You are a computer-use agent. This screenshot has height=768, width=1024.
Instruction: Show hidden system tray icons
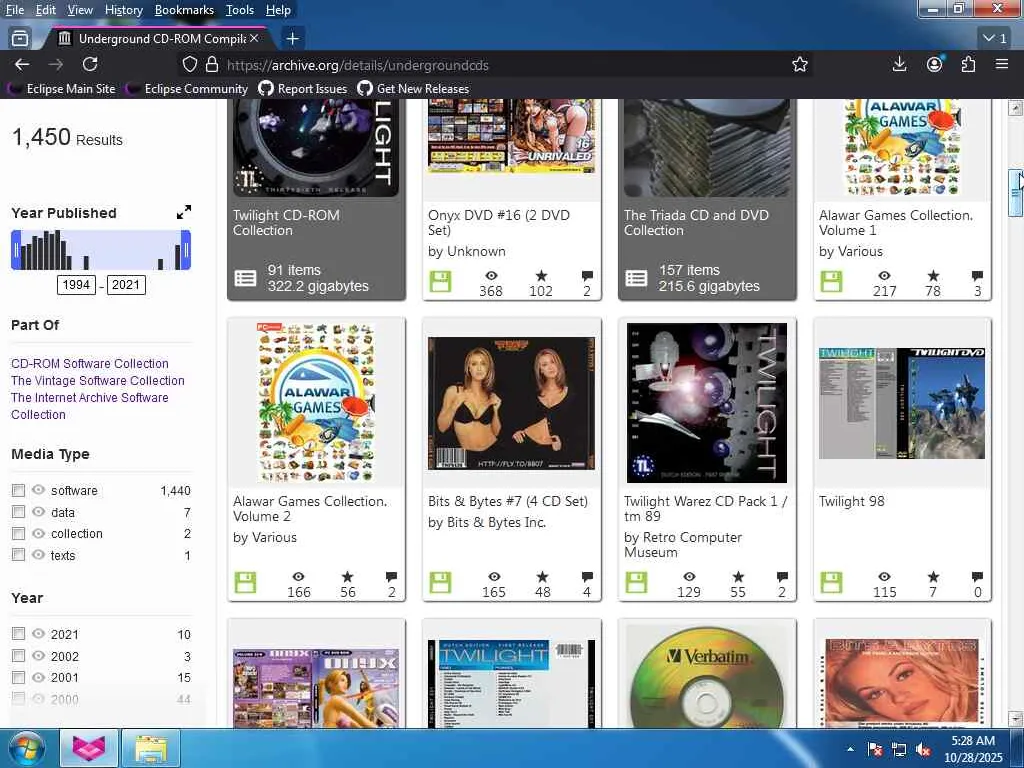click(x=850, y=750)
